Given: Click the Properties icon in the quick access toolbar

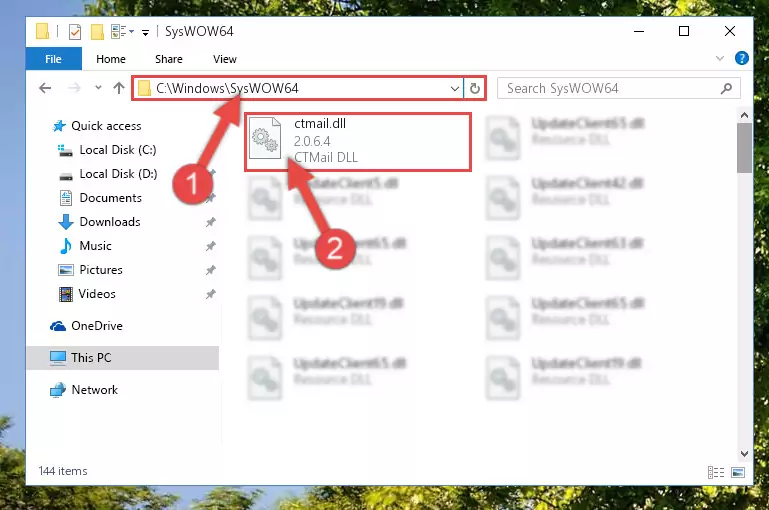Looking at the screenshot, I should coord(75,32).
